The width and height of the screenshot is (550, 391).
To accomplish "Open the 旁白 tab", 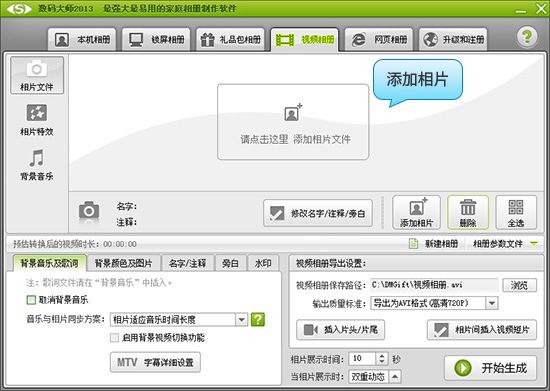I will (230, 263).
